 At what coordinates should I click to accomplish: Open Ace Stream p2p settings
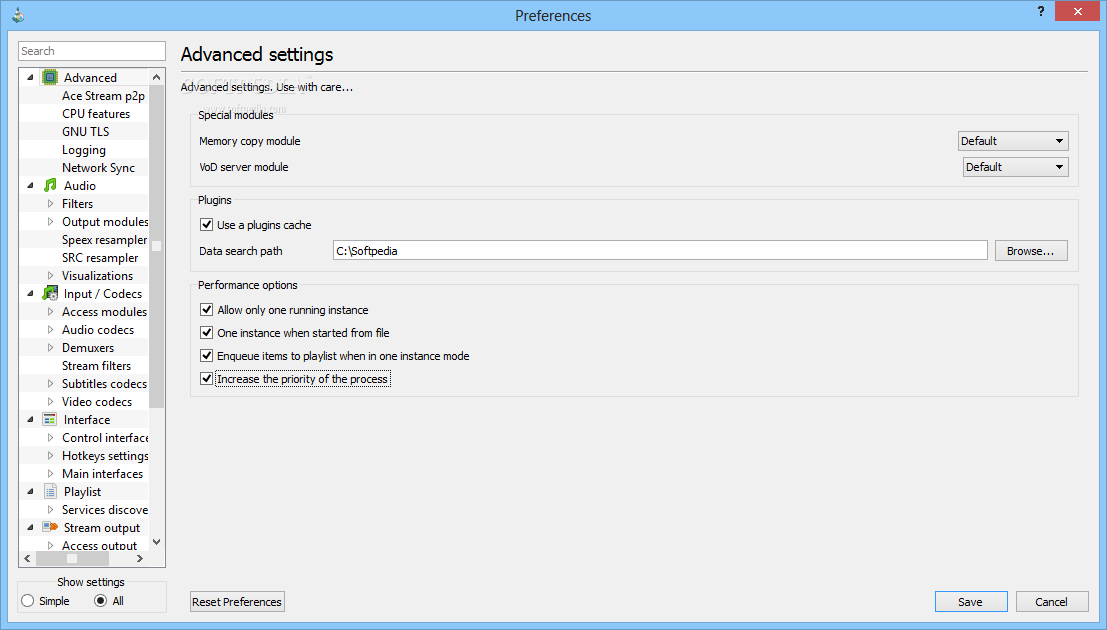[x=103, y=95]
